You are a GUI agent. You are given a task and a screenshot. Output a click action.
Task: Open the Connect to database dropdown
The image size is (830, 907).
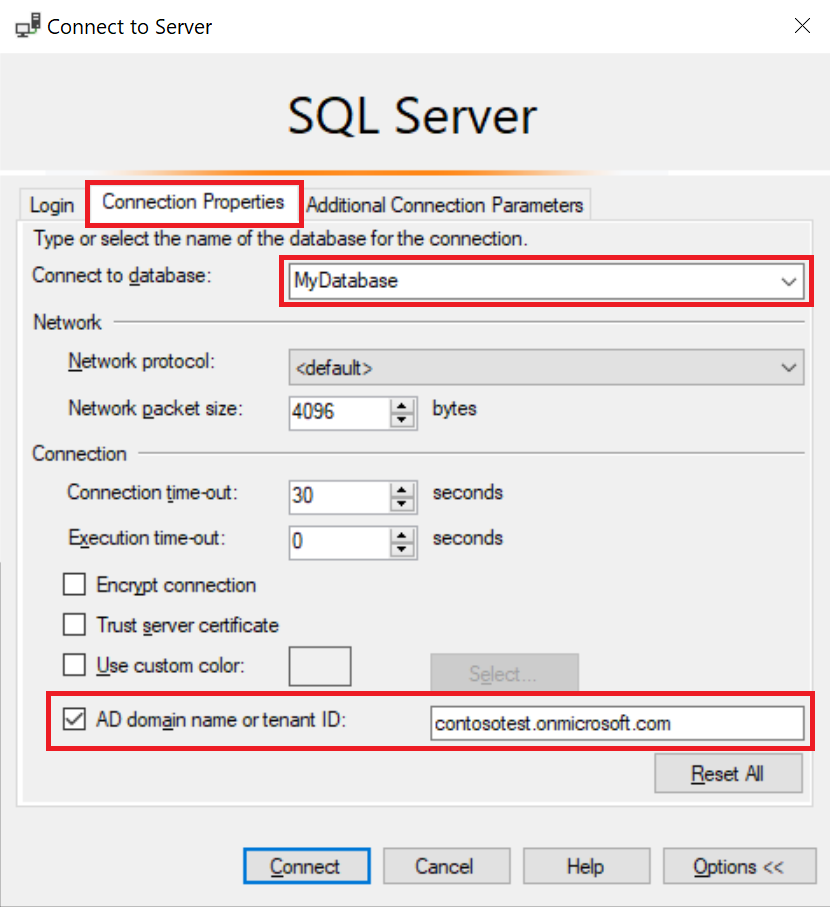tap(789, 281)
